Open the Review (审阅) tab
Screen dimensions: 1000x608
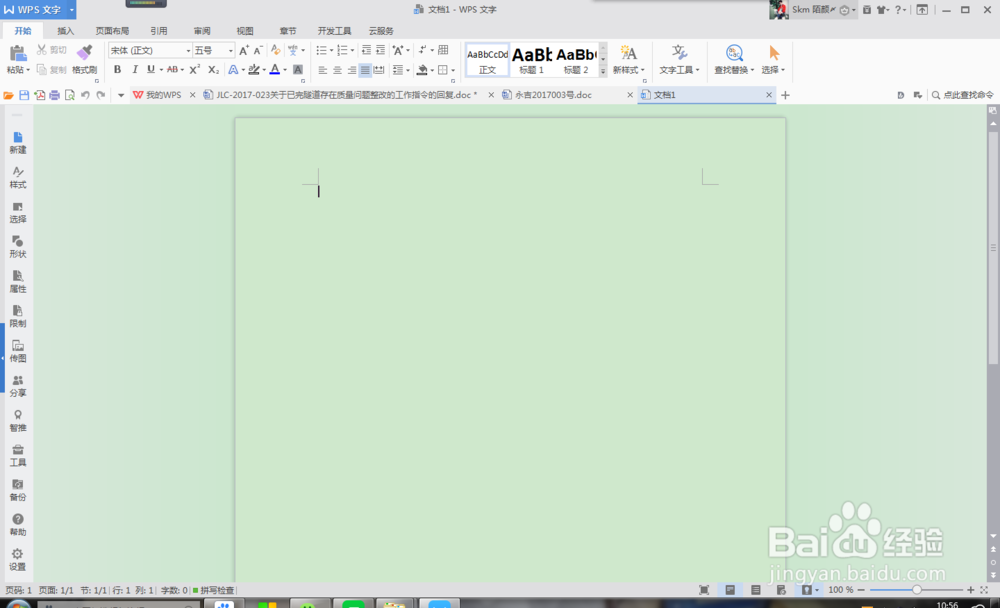click(202, 31)
